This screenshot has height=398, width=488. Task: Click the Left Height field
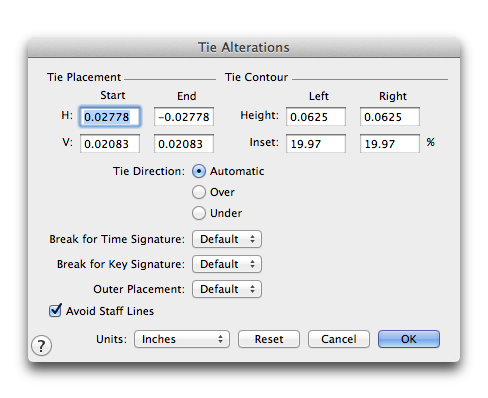316,117
